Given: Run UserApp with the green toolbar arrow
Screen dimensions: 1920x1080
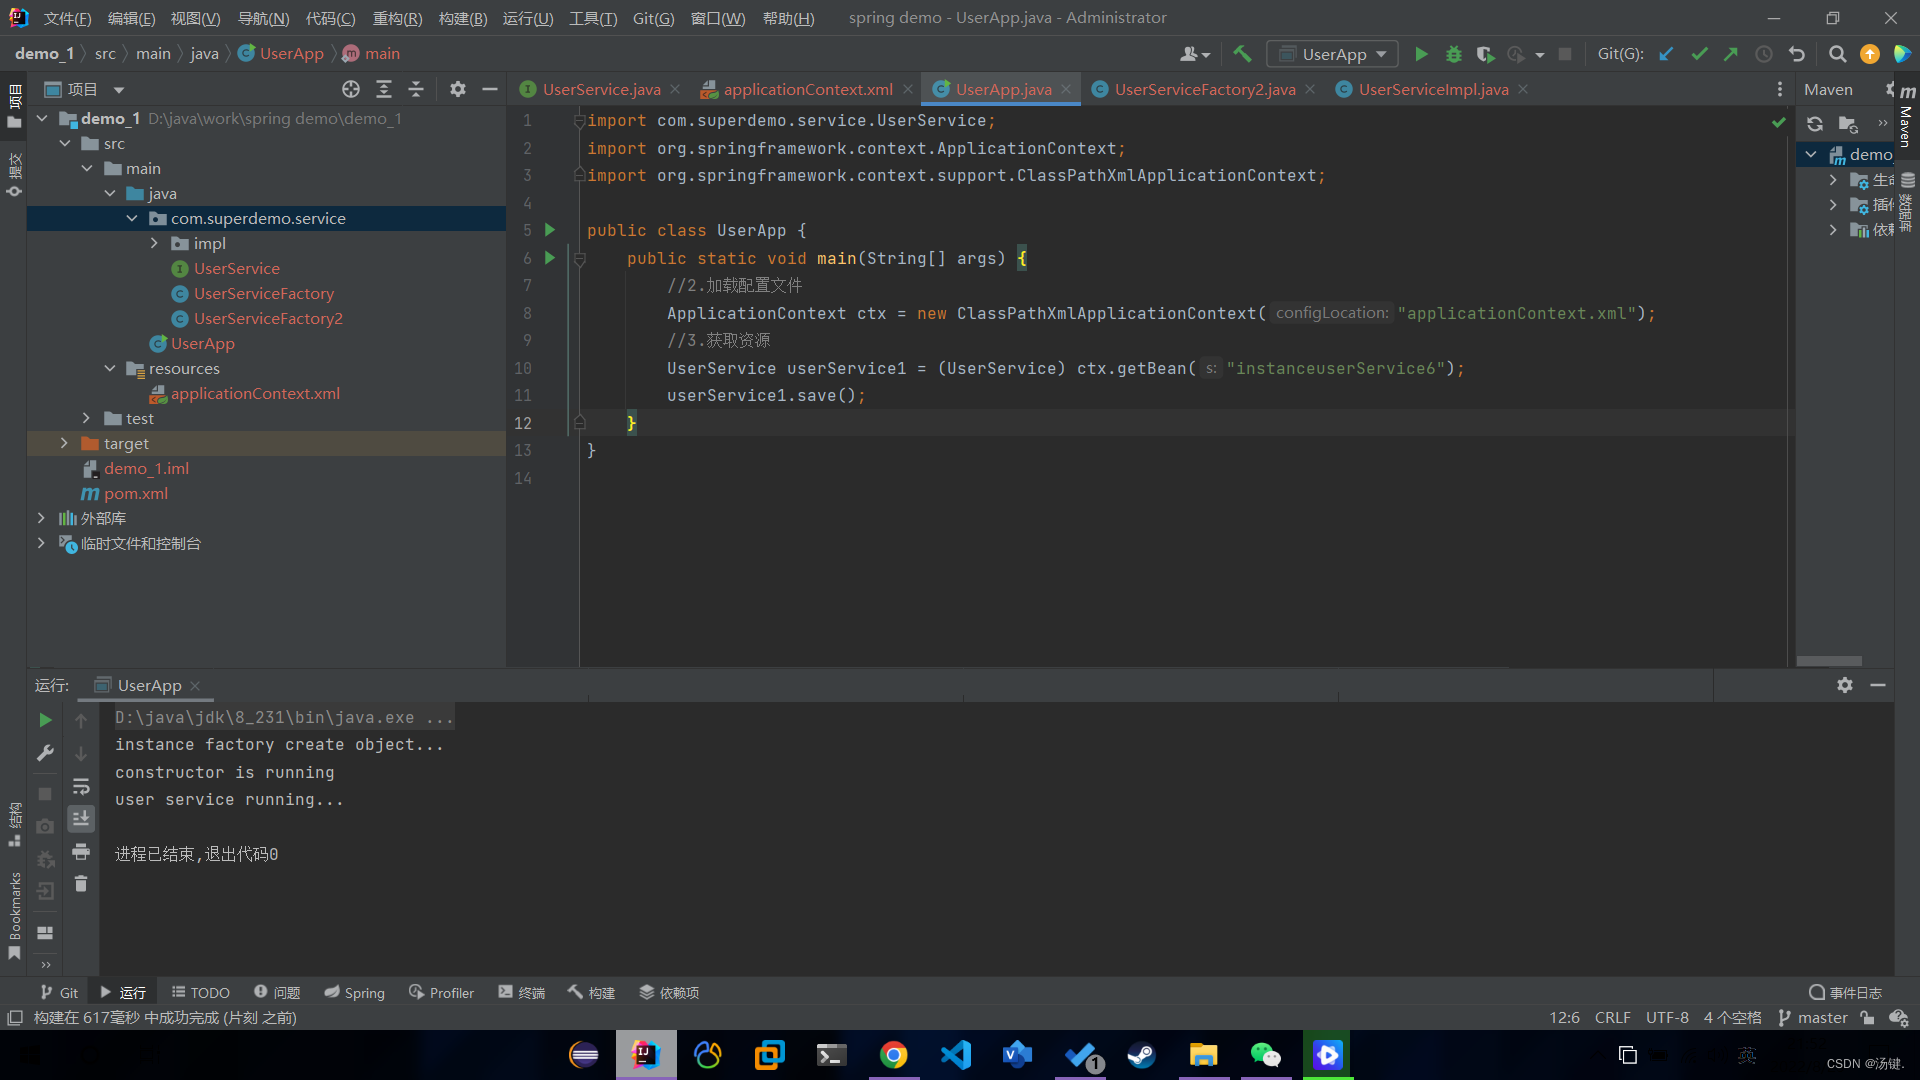Looking at the screenshot, I should pyautogui.click(x=1421, y=54).
